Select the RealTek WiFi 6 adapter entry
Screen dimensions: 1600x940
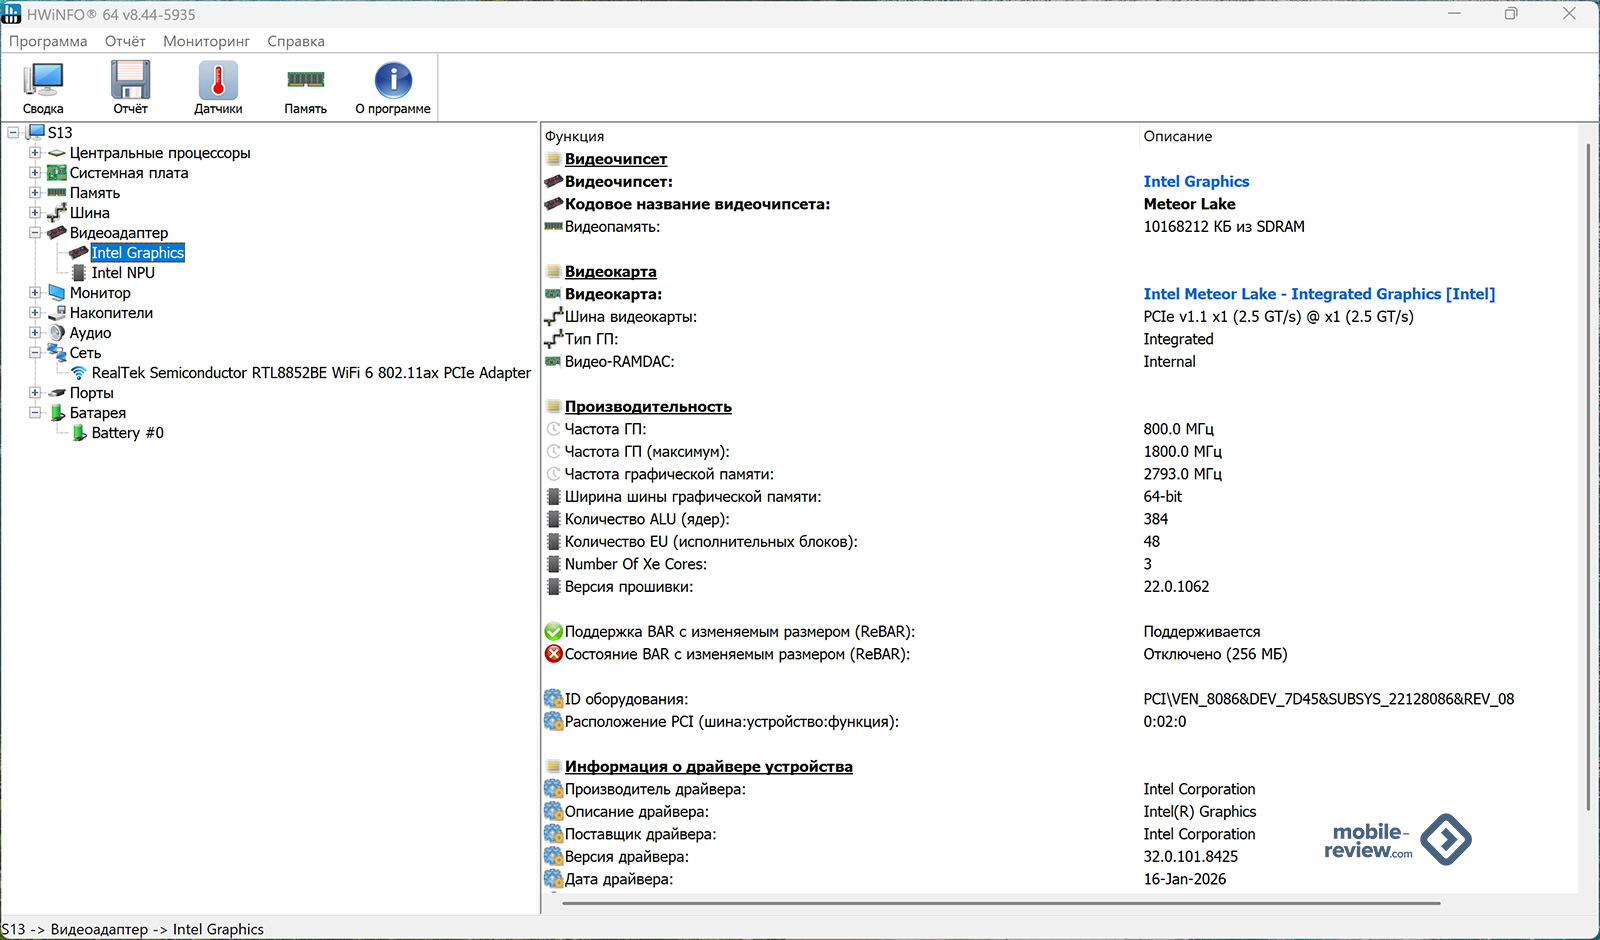[310, 373]
